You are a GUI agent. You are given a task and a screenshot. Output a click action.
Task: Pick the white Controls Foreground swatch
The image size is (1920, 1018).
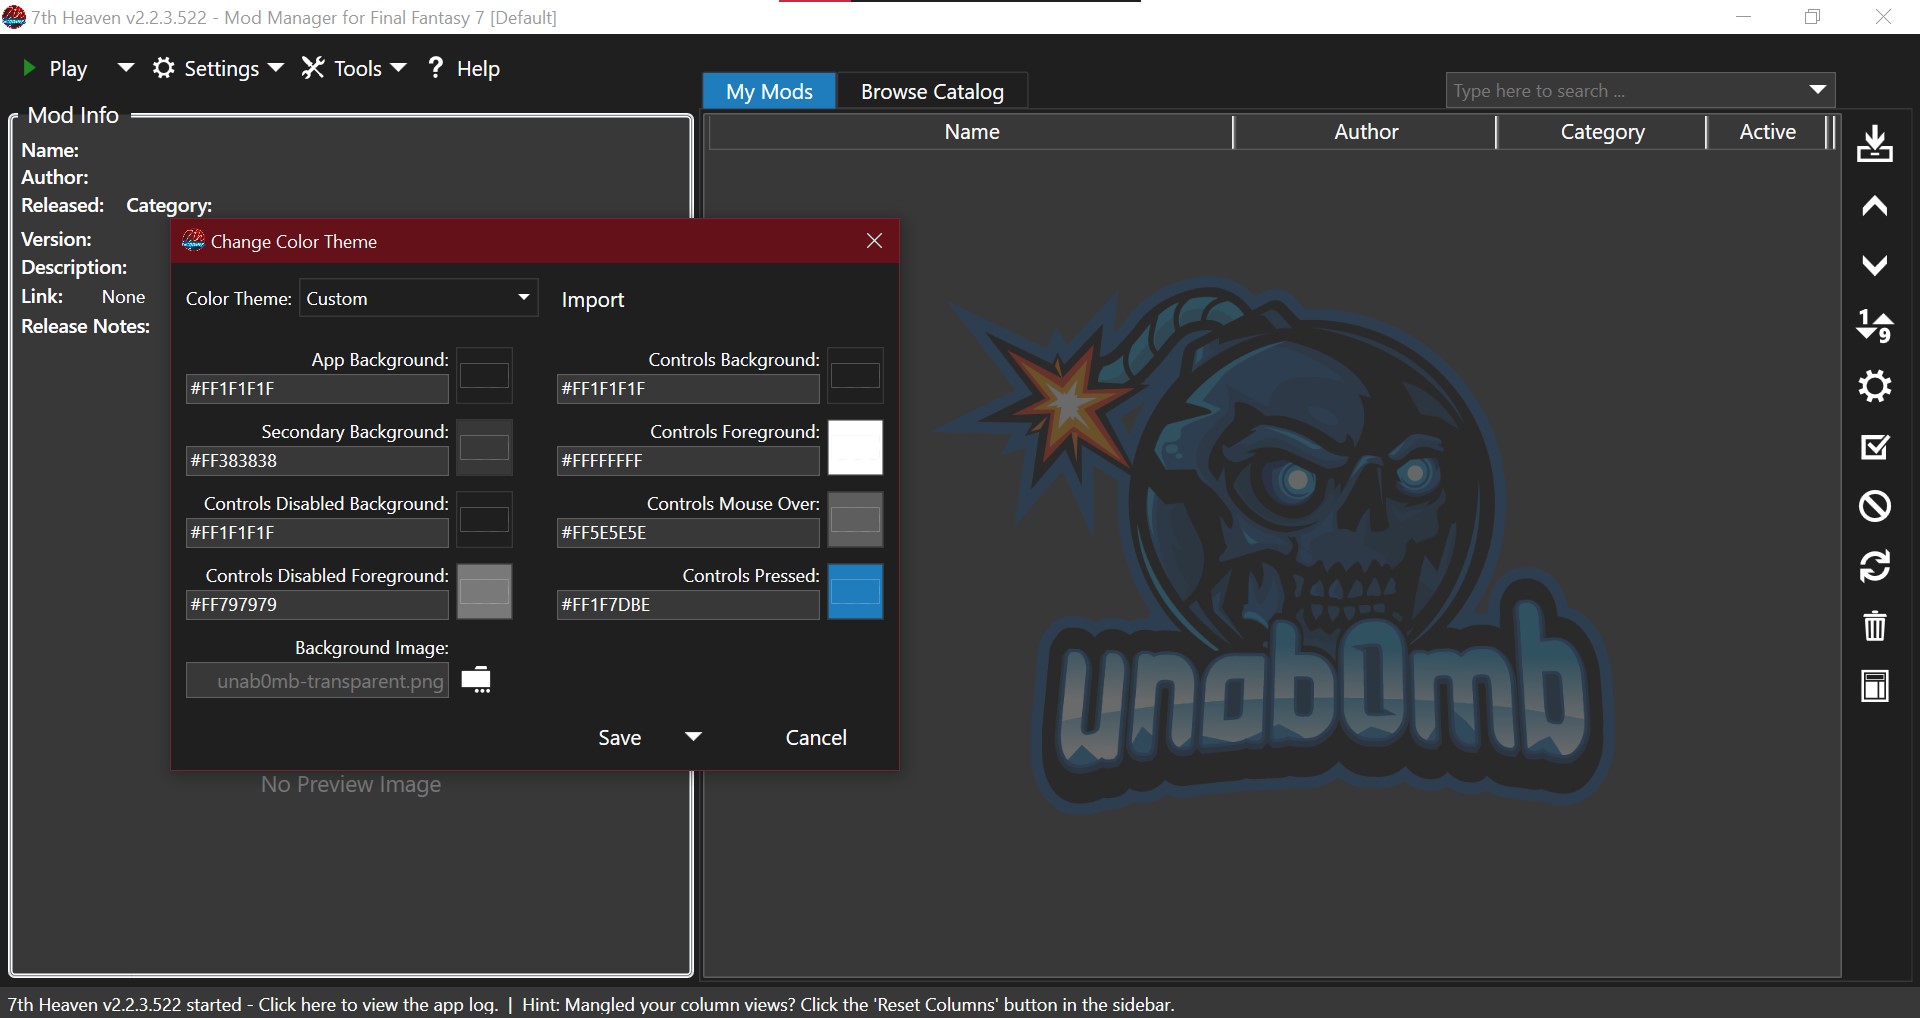tap(855, 448)
